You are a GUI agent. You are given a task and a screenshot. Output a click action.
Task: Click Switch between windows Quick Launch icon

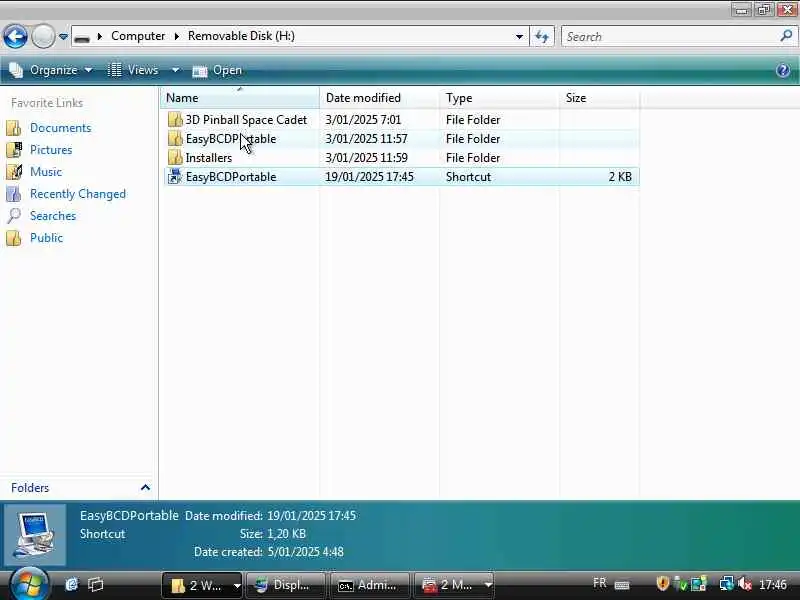coord(95,584)
